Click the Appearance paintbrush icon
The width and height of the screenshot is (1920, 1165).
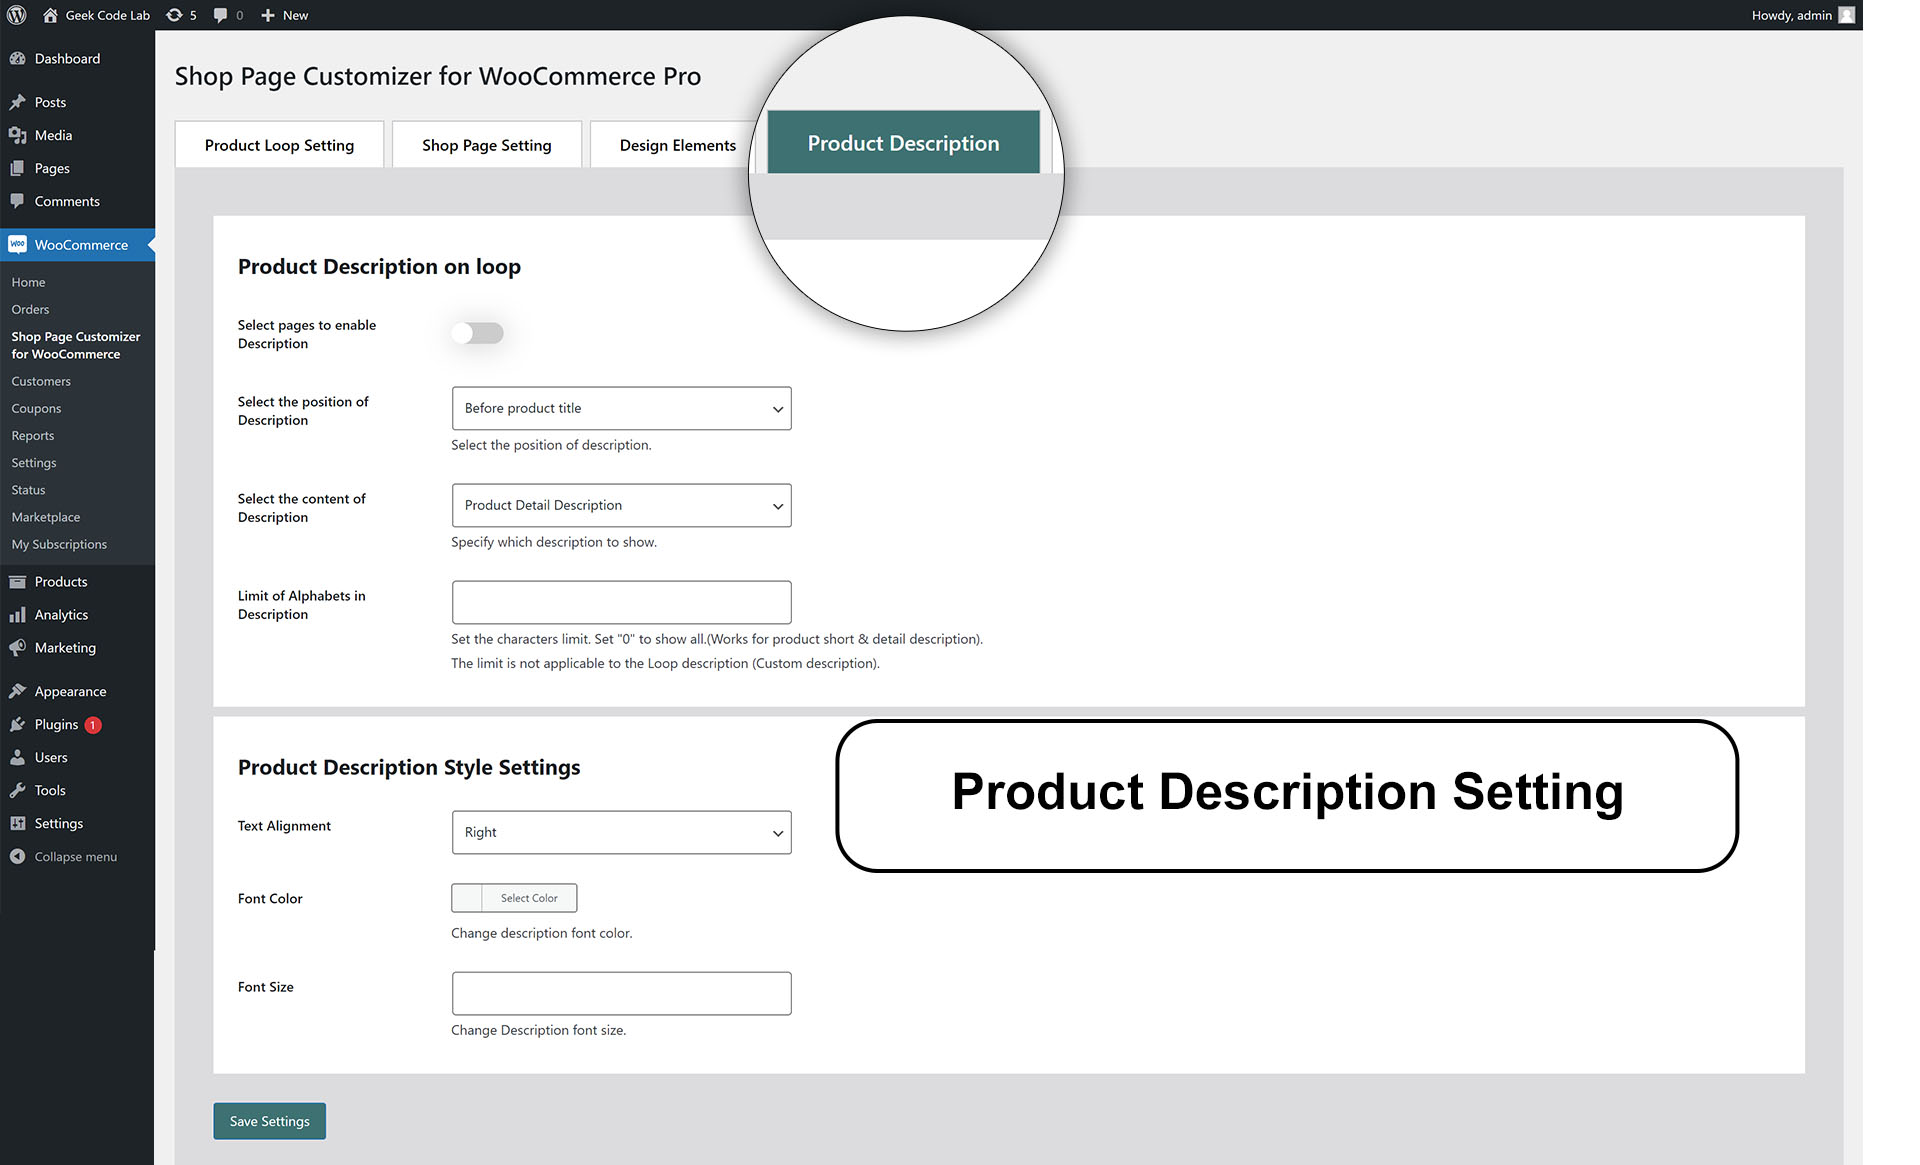17,691
